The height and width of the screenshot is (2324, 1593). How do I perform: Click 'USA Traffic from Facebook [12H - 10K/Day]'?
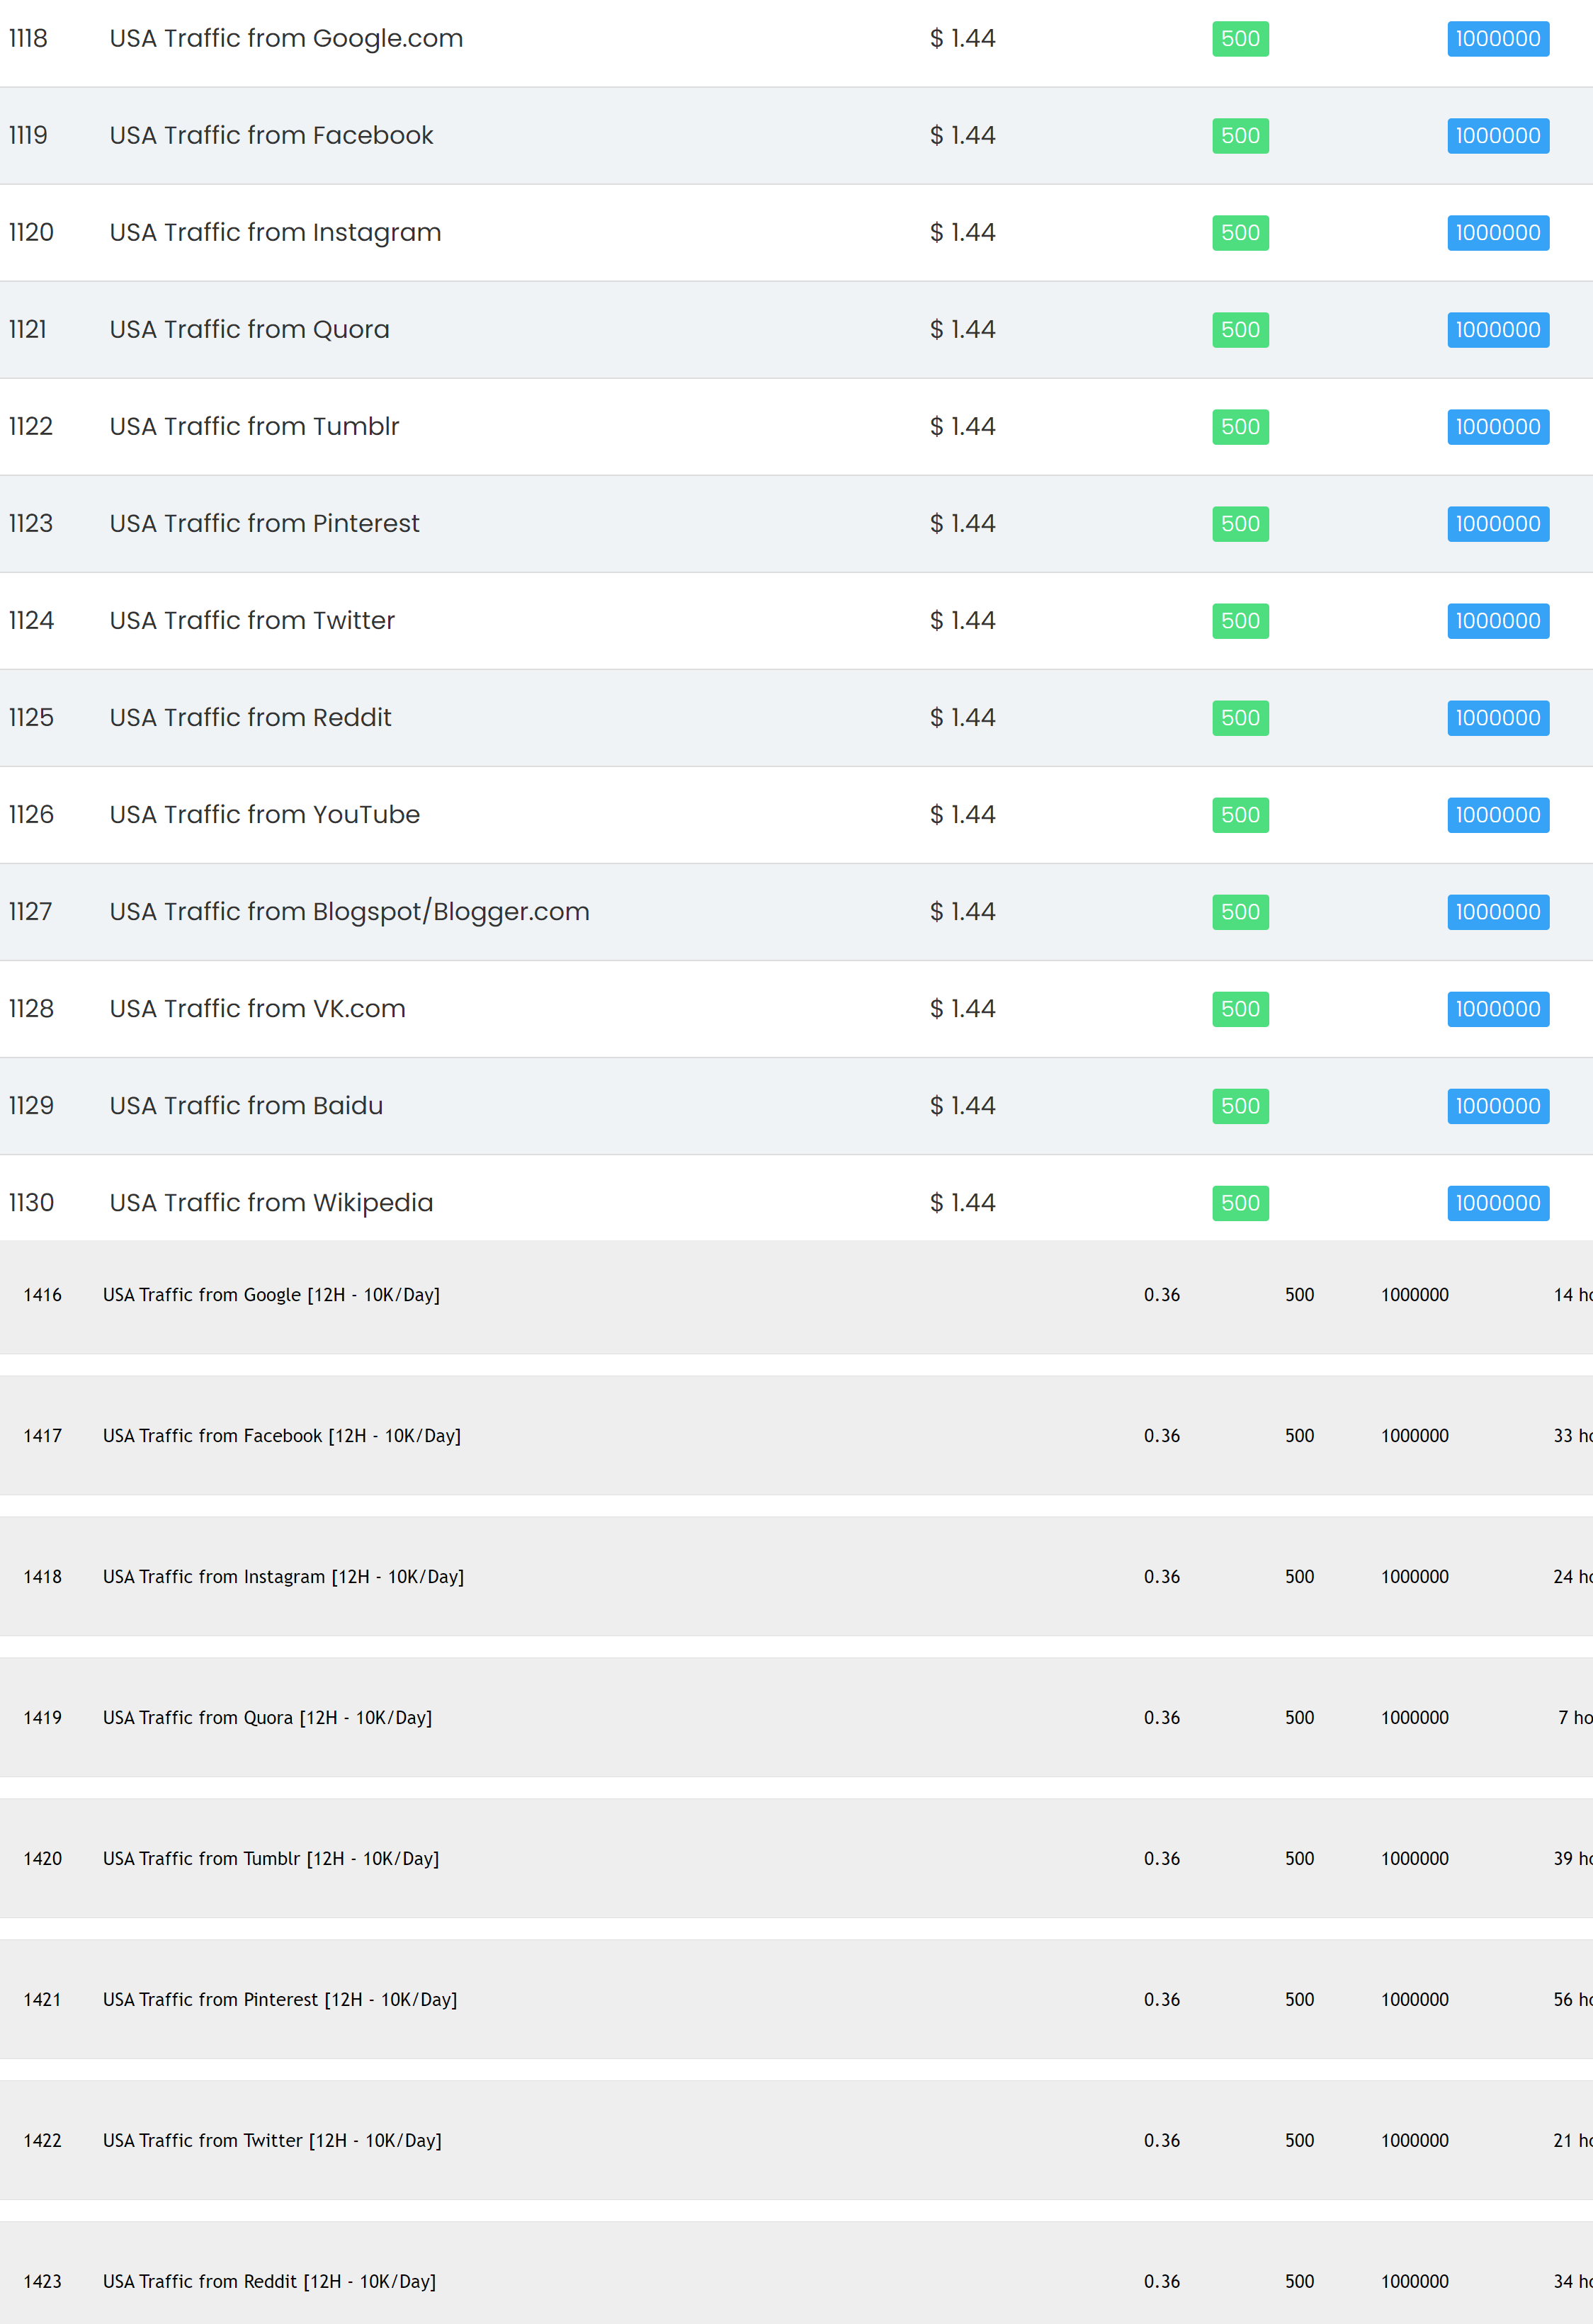click(282, 1436)
